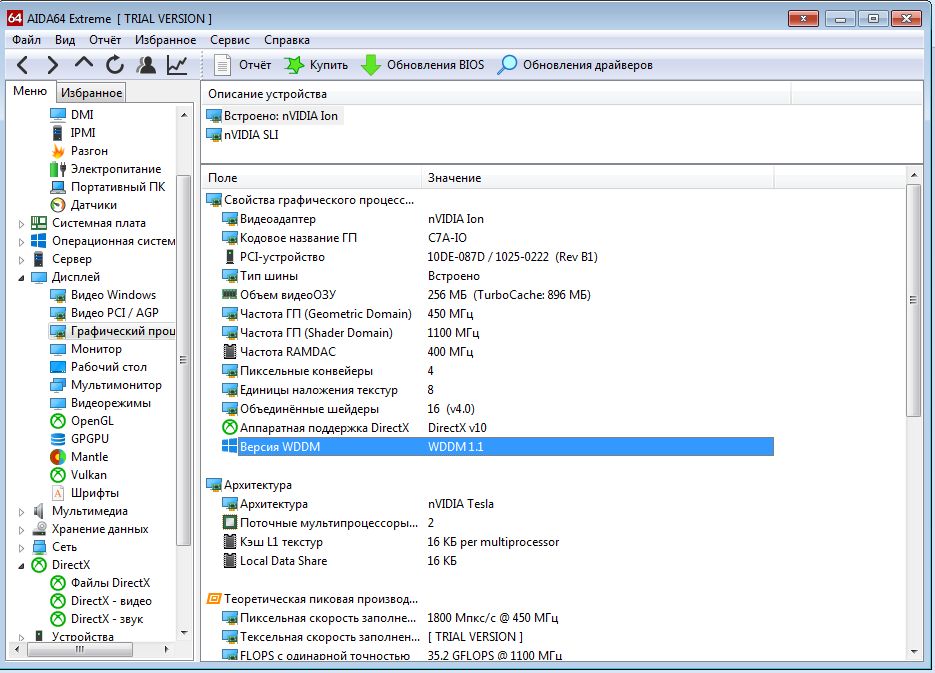Click the Сеть network icon
The height and width of the screenshot is (673, 935).
(x=39, y=547)
